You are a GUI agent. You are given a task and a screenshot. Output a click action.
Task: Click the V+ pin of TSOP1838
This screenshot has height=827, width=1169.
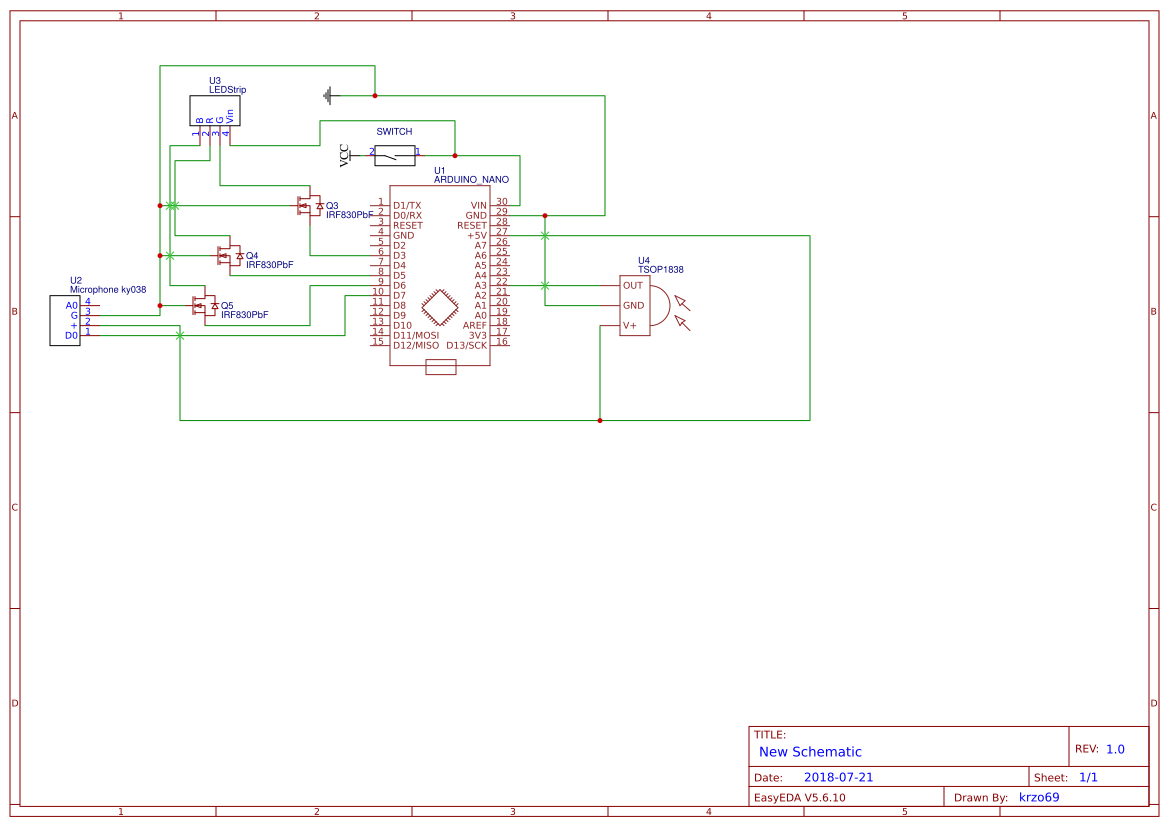click(630, 326)
